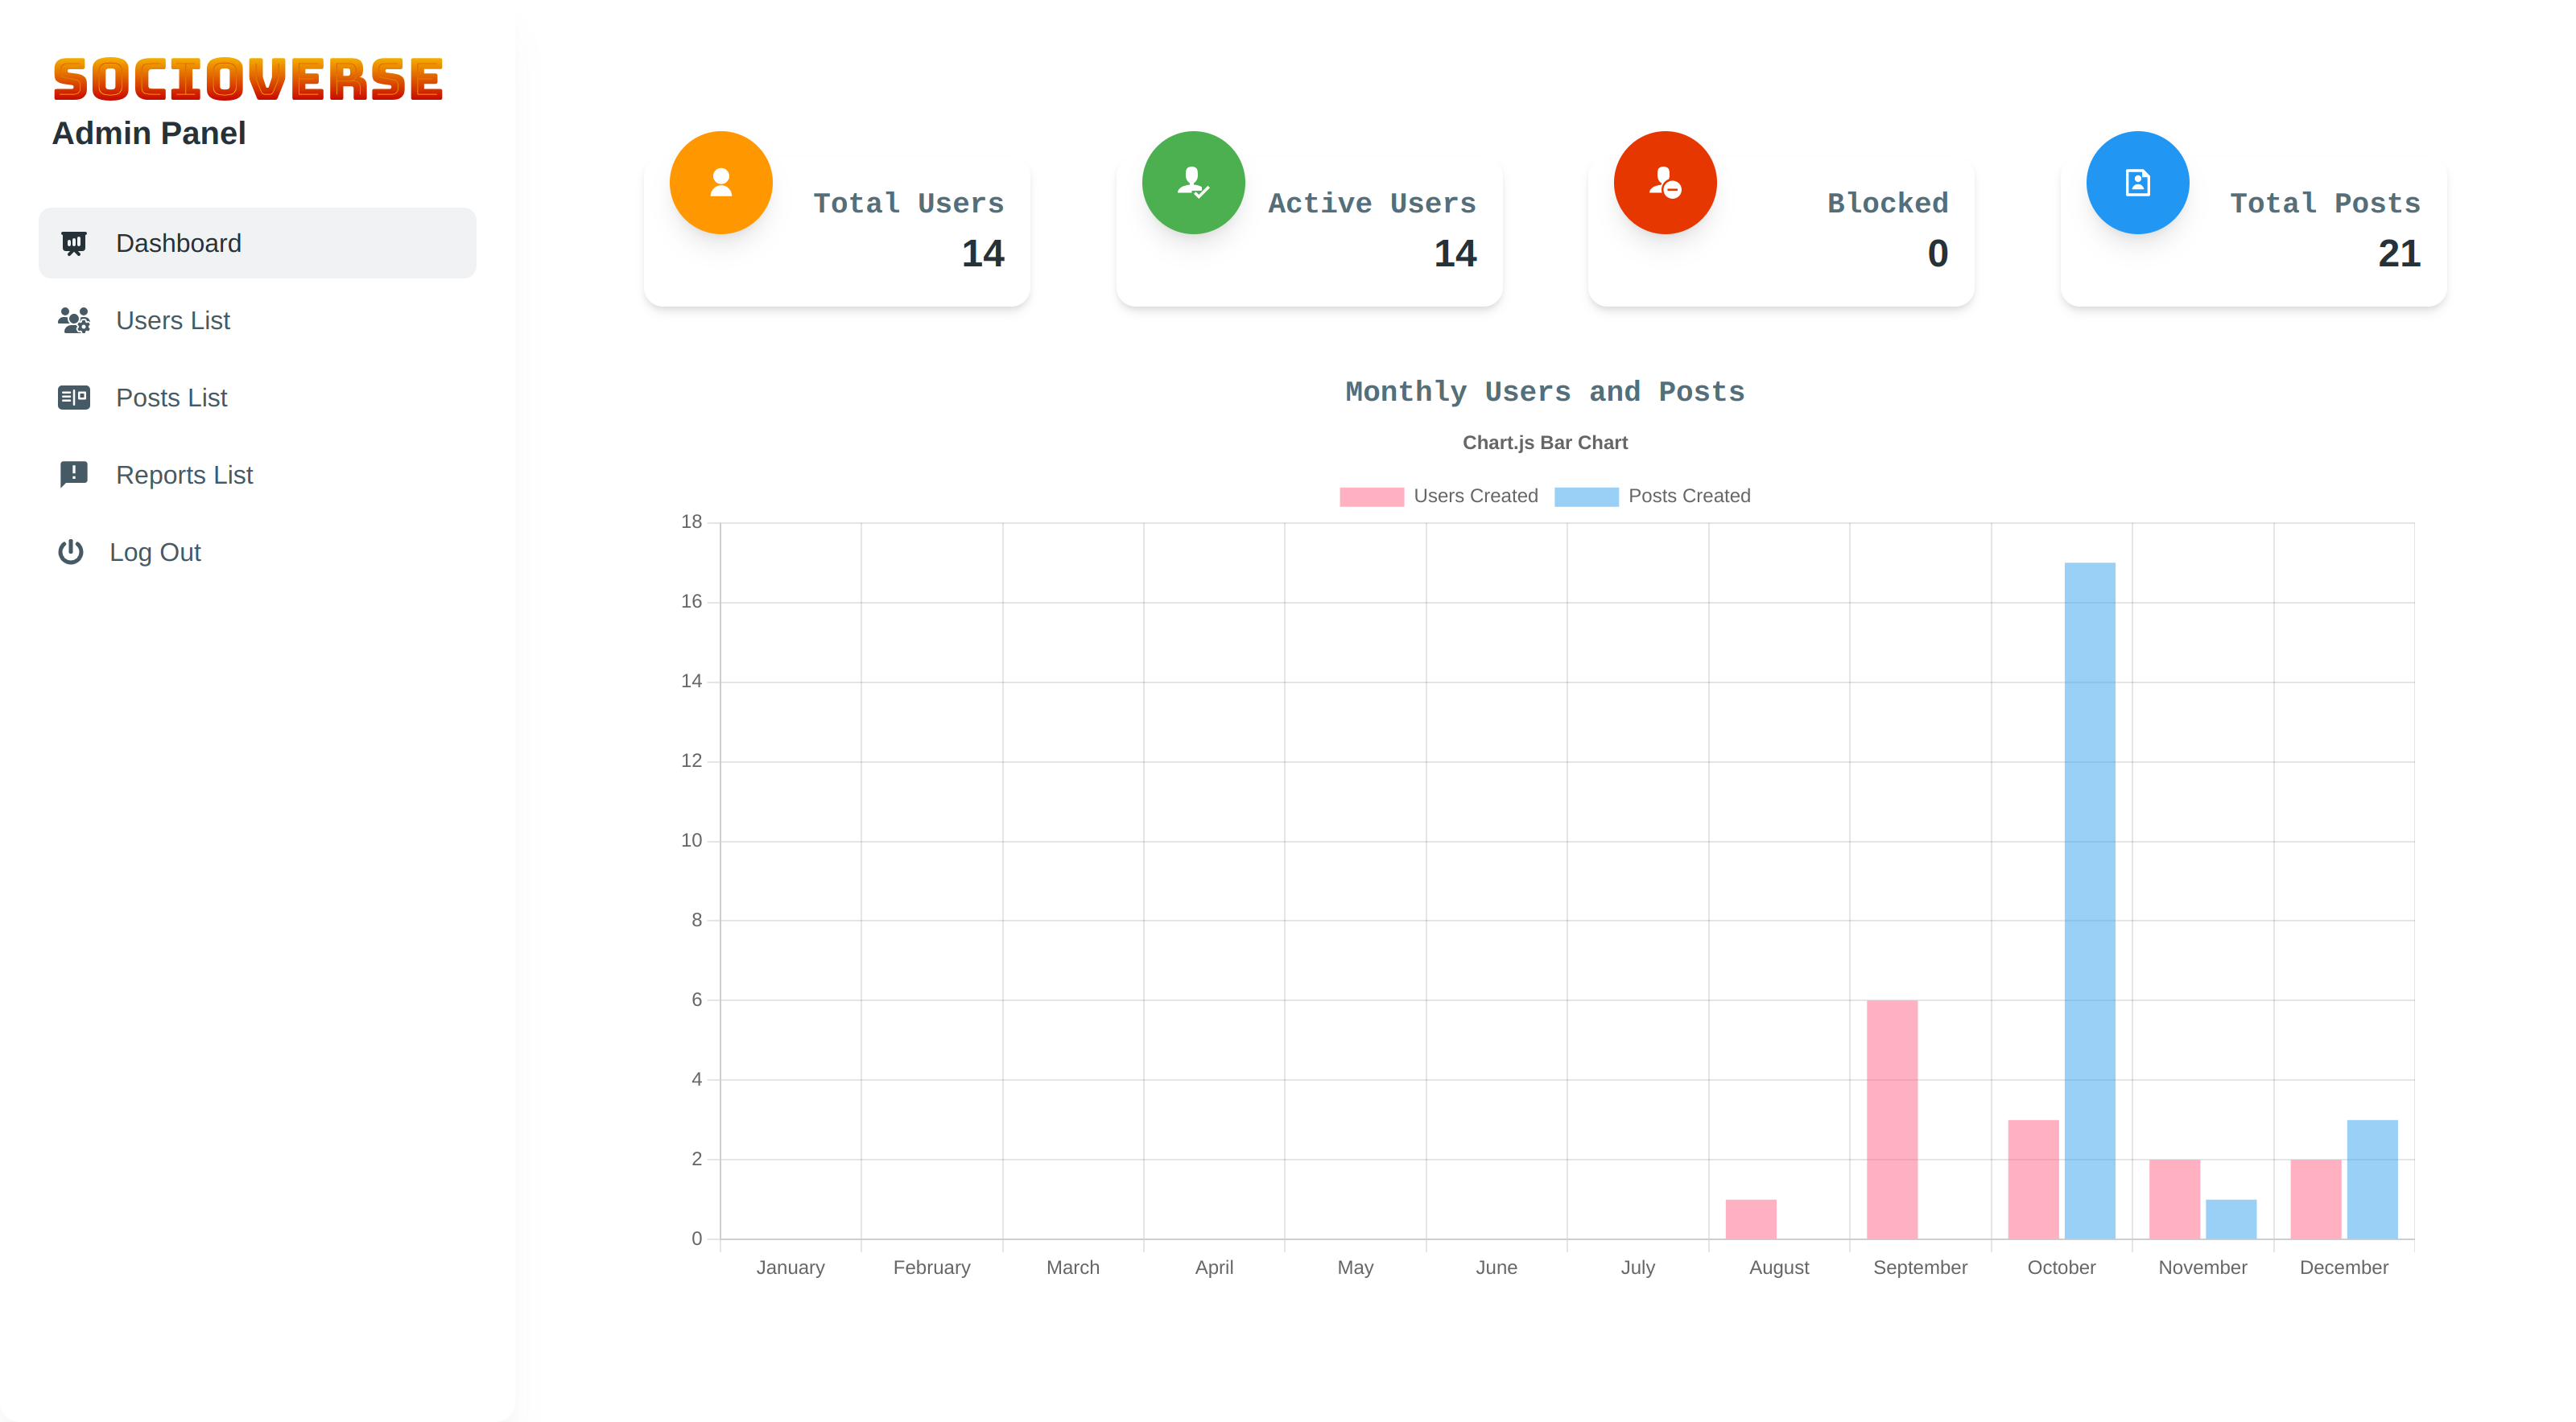Click the 'Active Users' card label
Image resolution: width=2576 pixels, height=1422 pixels.
(1372, 203)
